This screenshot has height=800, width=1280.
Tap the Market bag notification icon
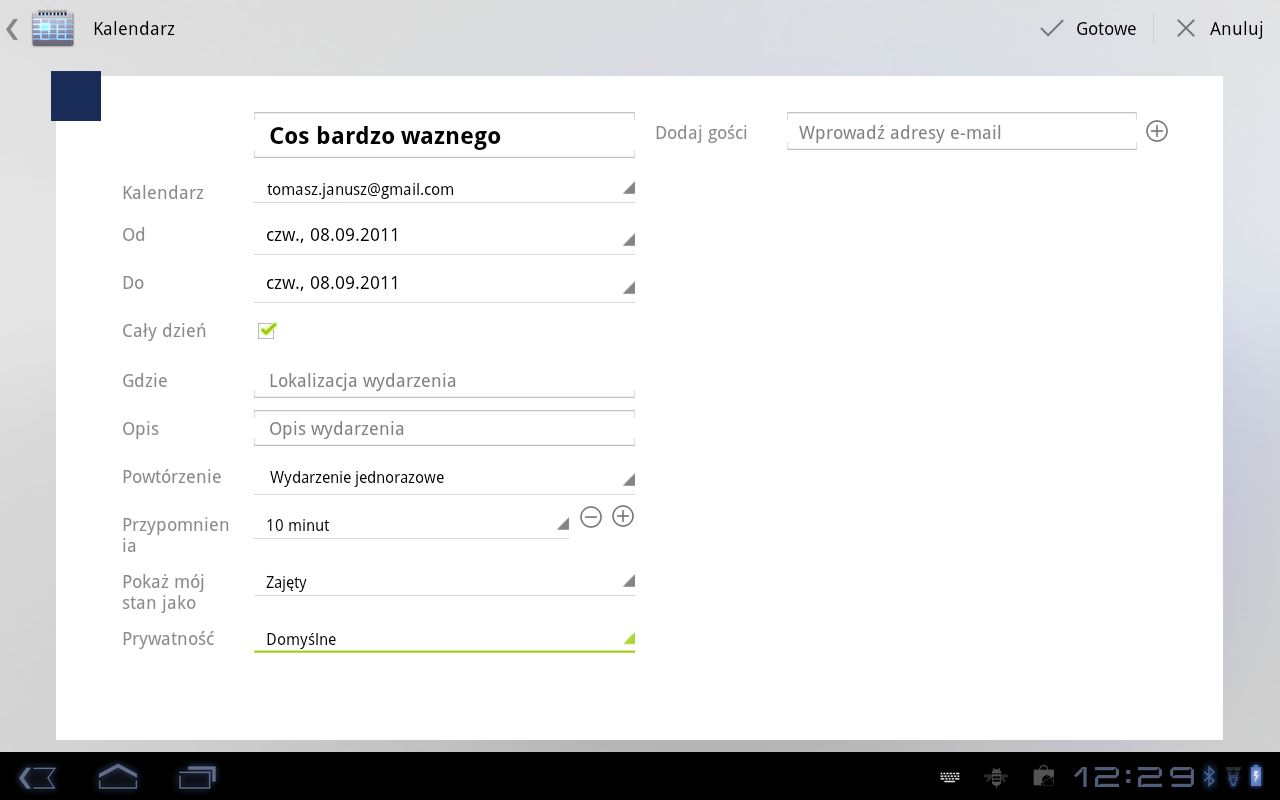point(1043,777)
